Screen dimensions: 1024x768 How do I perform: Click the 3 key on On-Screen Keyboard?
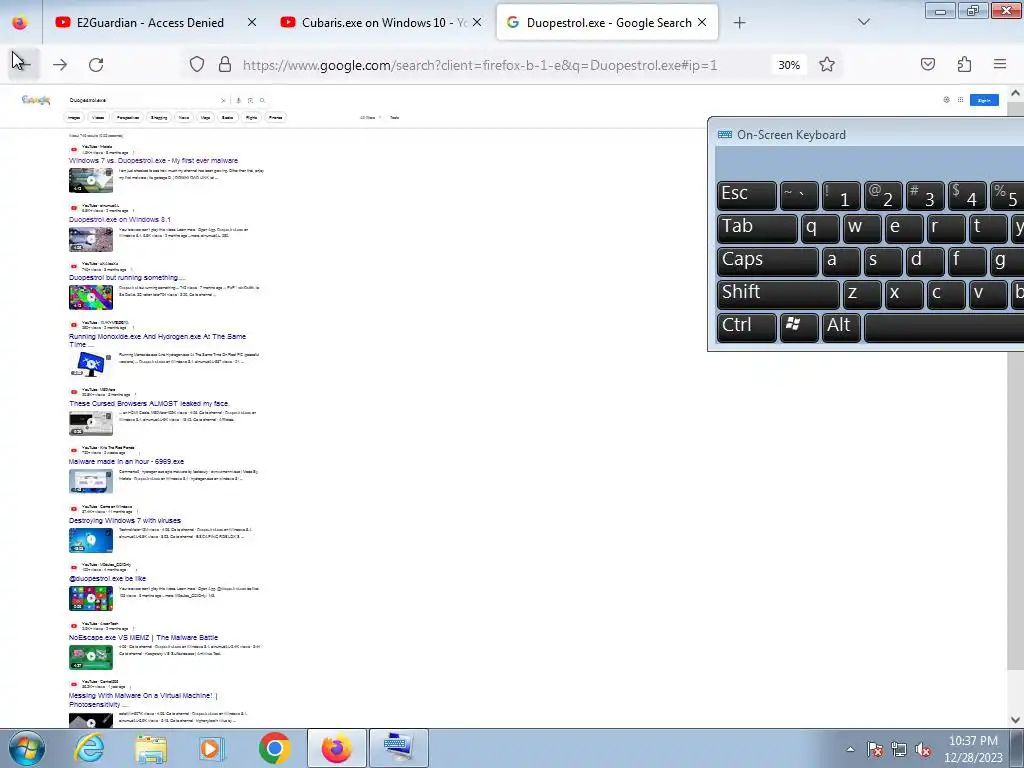click(x=925, y=195)
